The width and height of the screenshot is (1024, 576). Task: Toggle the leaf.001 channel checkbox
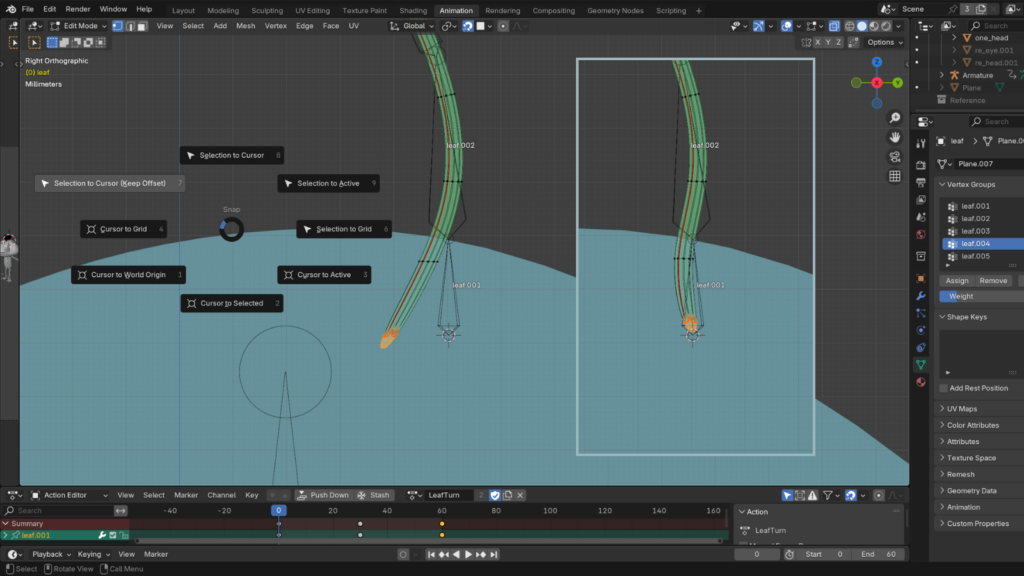113,536
